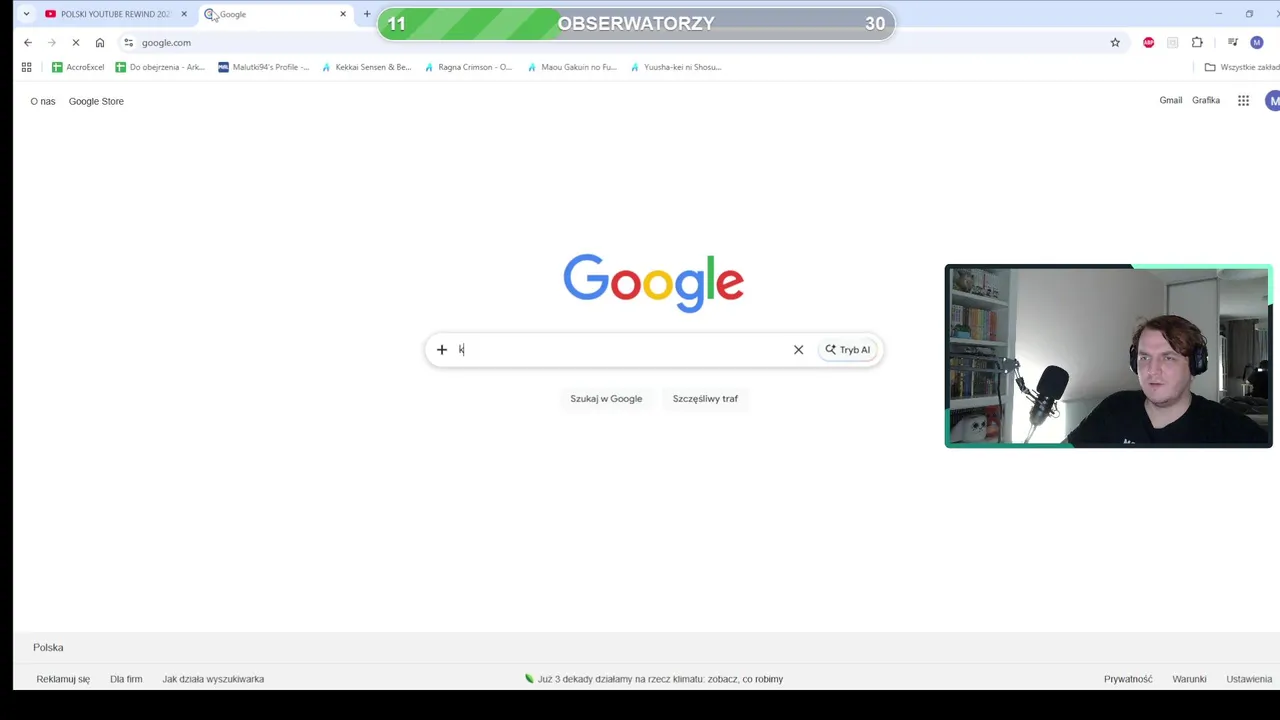This screenshot has width=1280, height=720.
Task: Clear the search box with X
Action: (x=798, y=349)
